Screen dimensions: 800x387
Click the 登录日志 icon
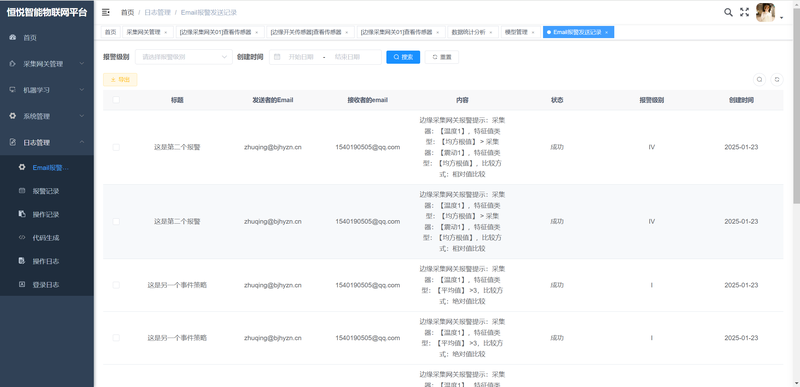(x=22, y=285)
